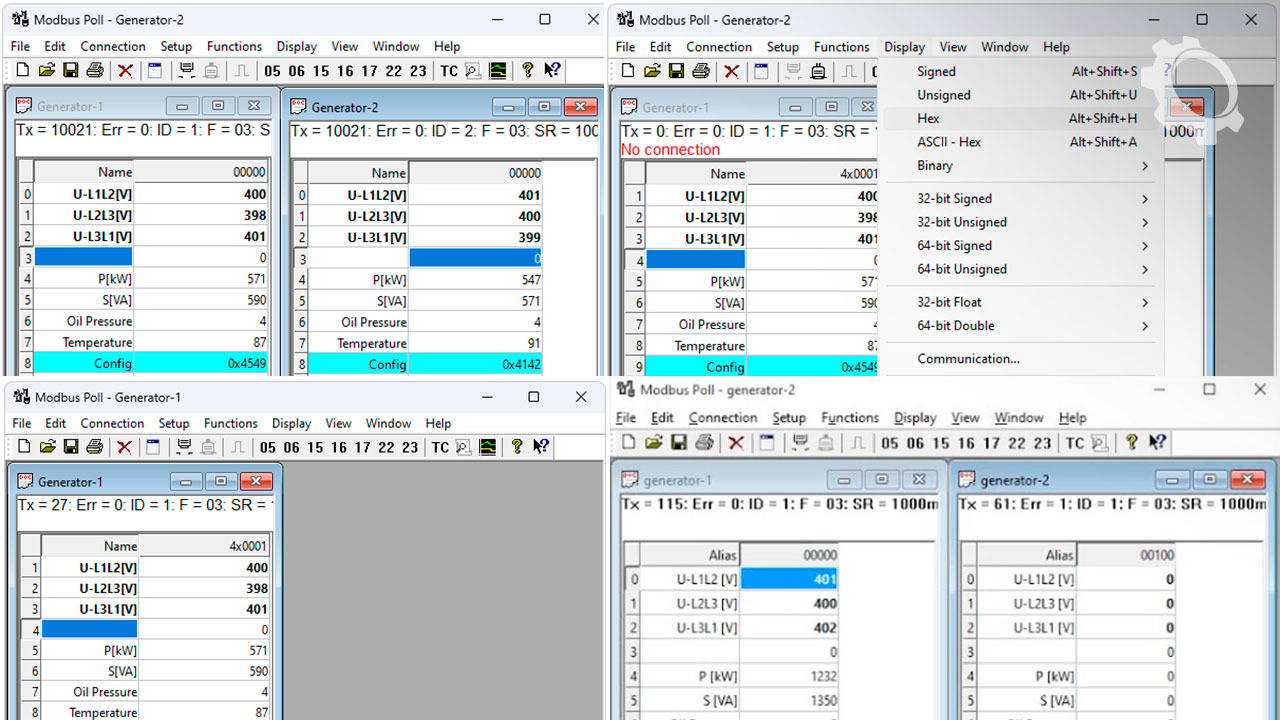This screenshot has height=720, width=1280.
Task: Click yellow question mark icon in lowercase generator-2 toolbar
Action: tap(1131, 443)
